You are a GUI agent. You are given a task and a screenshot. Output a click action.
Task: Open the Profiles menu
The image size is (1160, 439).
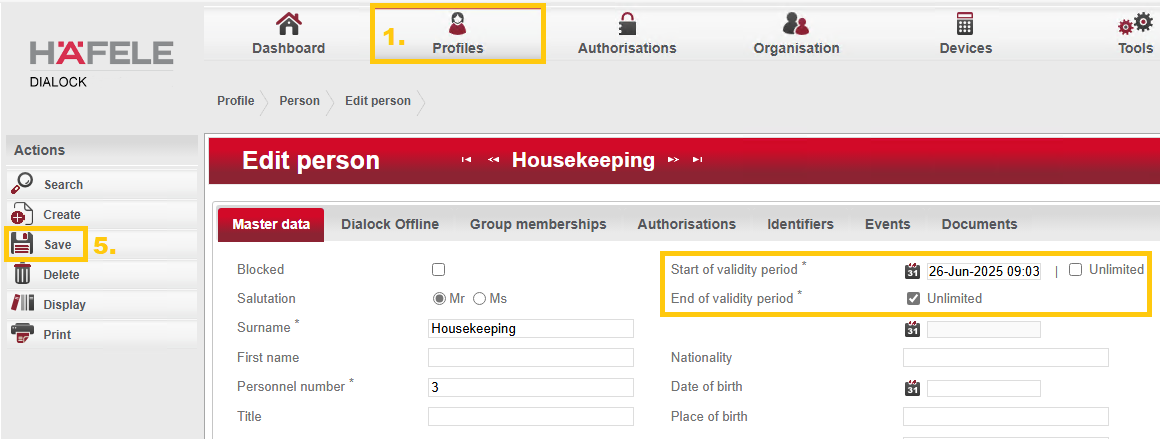click(x=457, y=34)
